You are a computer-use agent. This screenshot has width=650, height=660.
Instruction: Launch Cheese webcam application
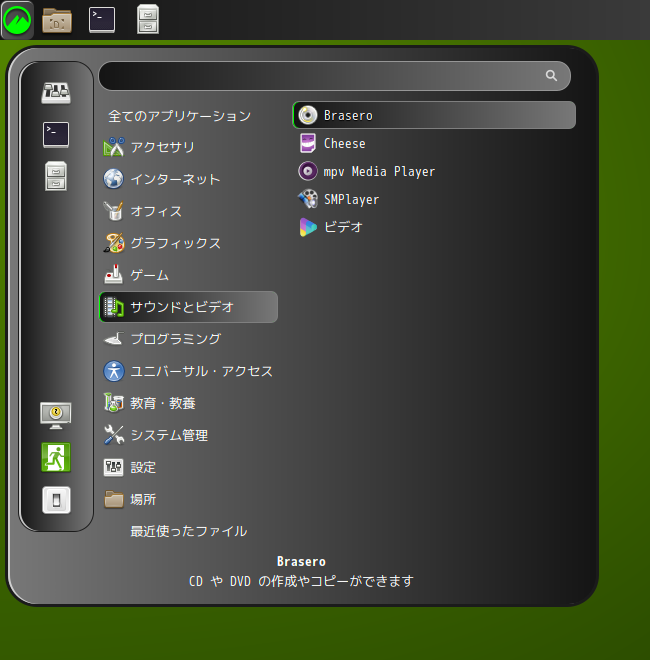click(434, 143)
